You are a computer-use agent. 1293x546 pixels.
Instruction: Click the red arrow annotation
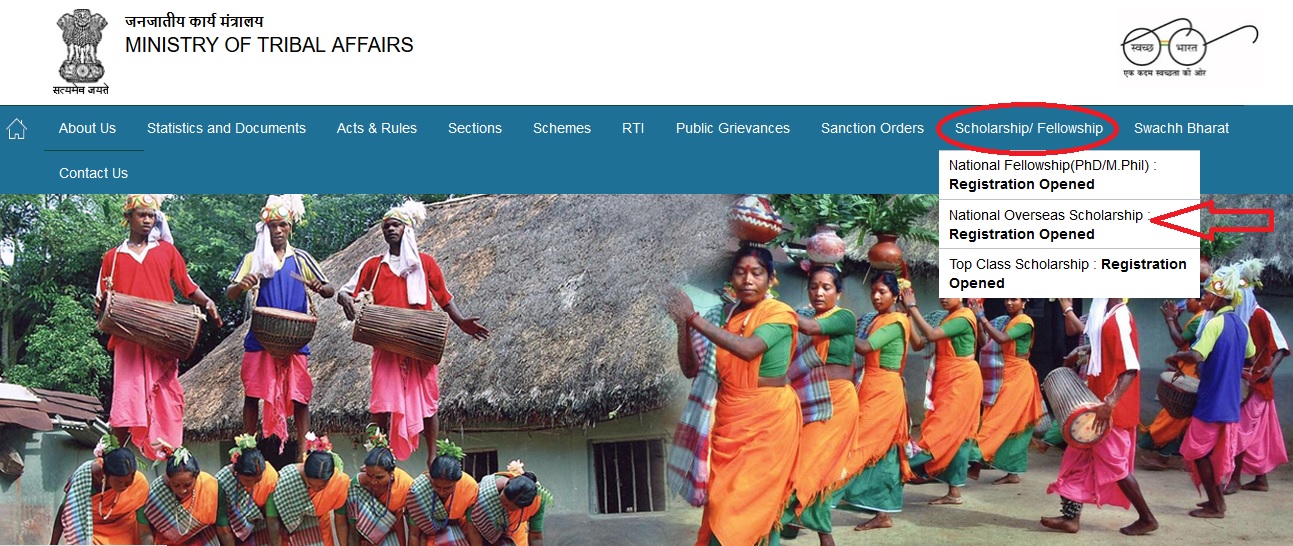tap(1212, 221)
